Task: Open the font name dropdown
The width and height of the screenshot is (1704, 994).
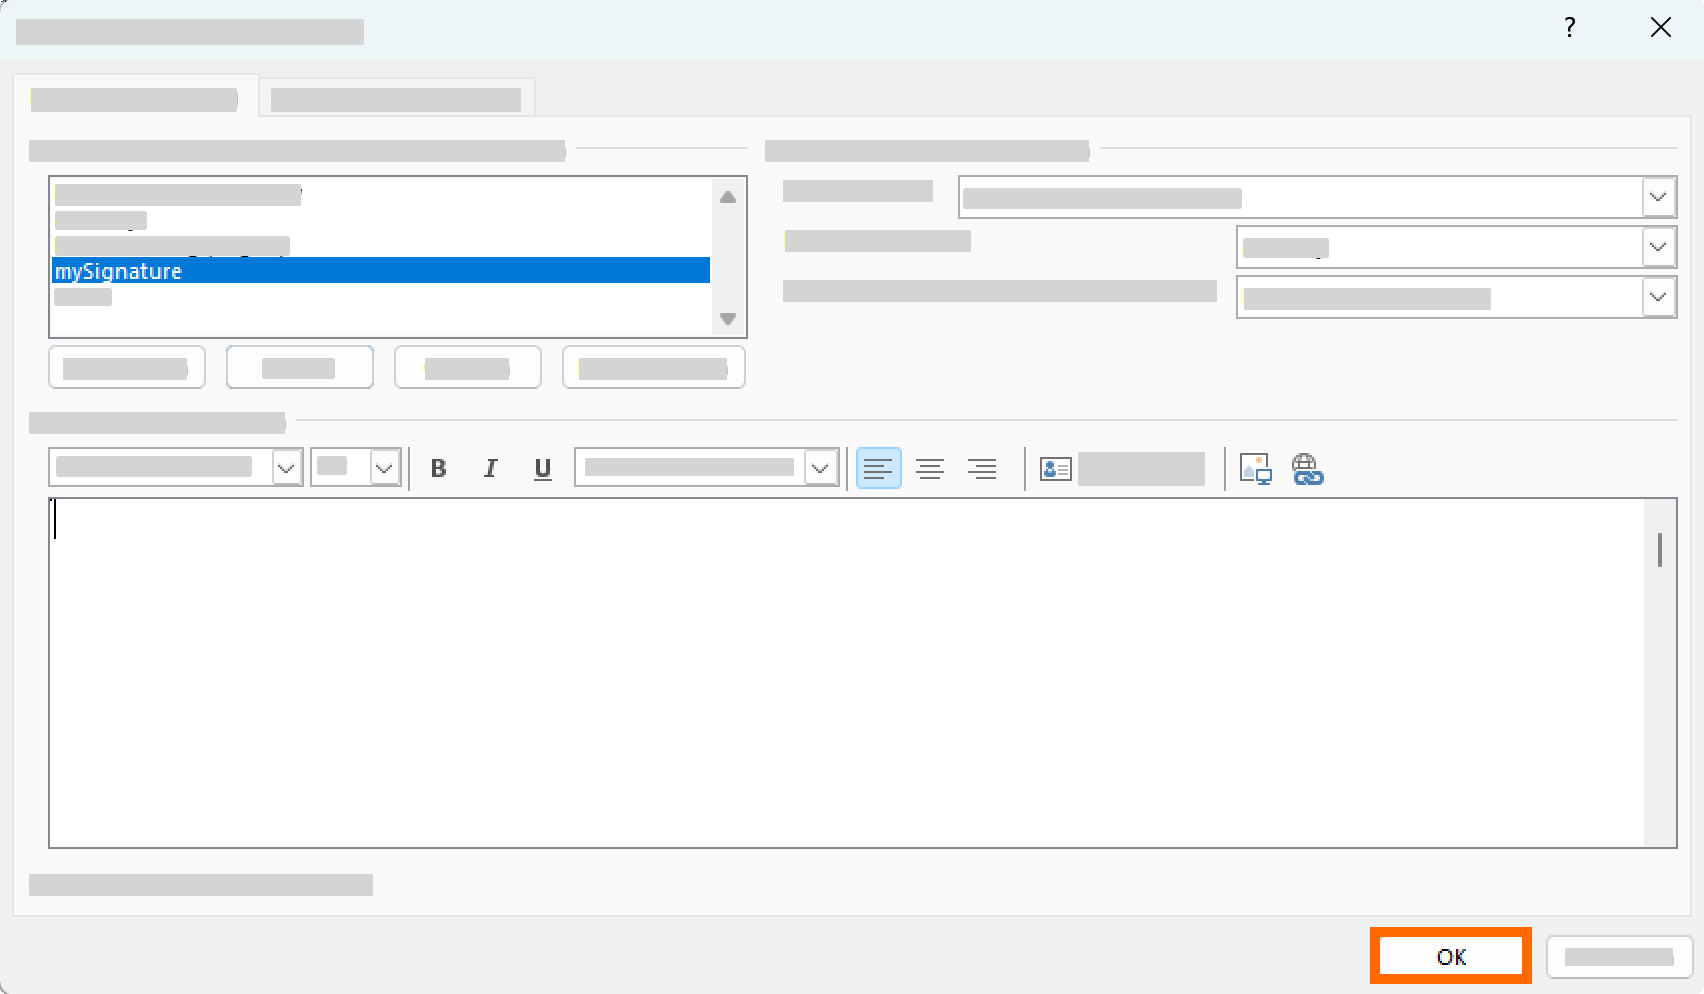Action: pyautogui.click(x=286, y=467)
